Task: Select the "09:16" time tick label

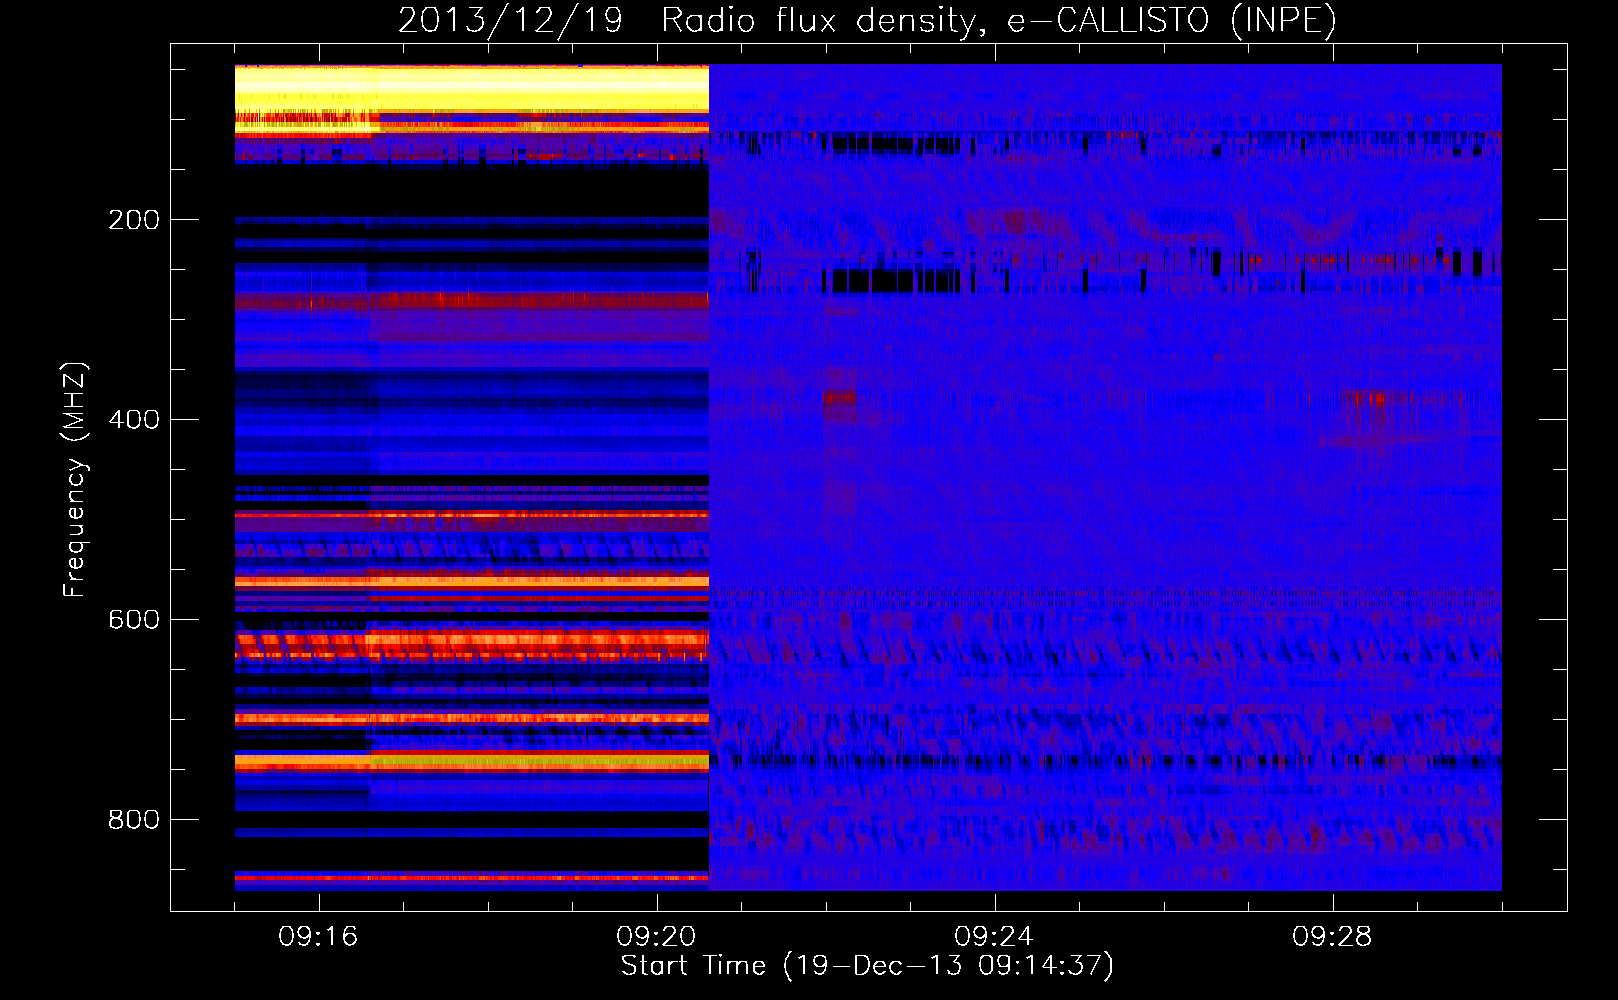Action: (x=318, y=937)
